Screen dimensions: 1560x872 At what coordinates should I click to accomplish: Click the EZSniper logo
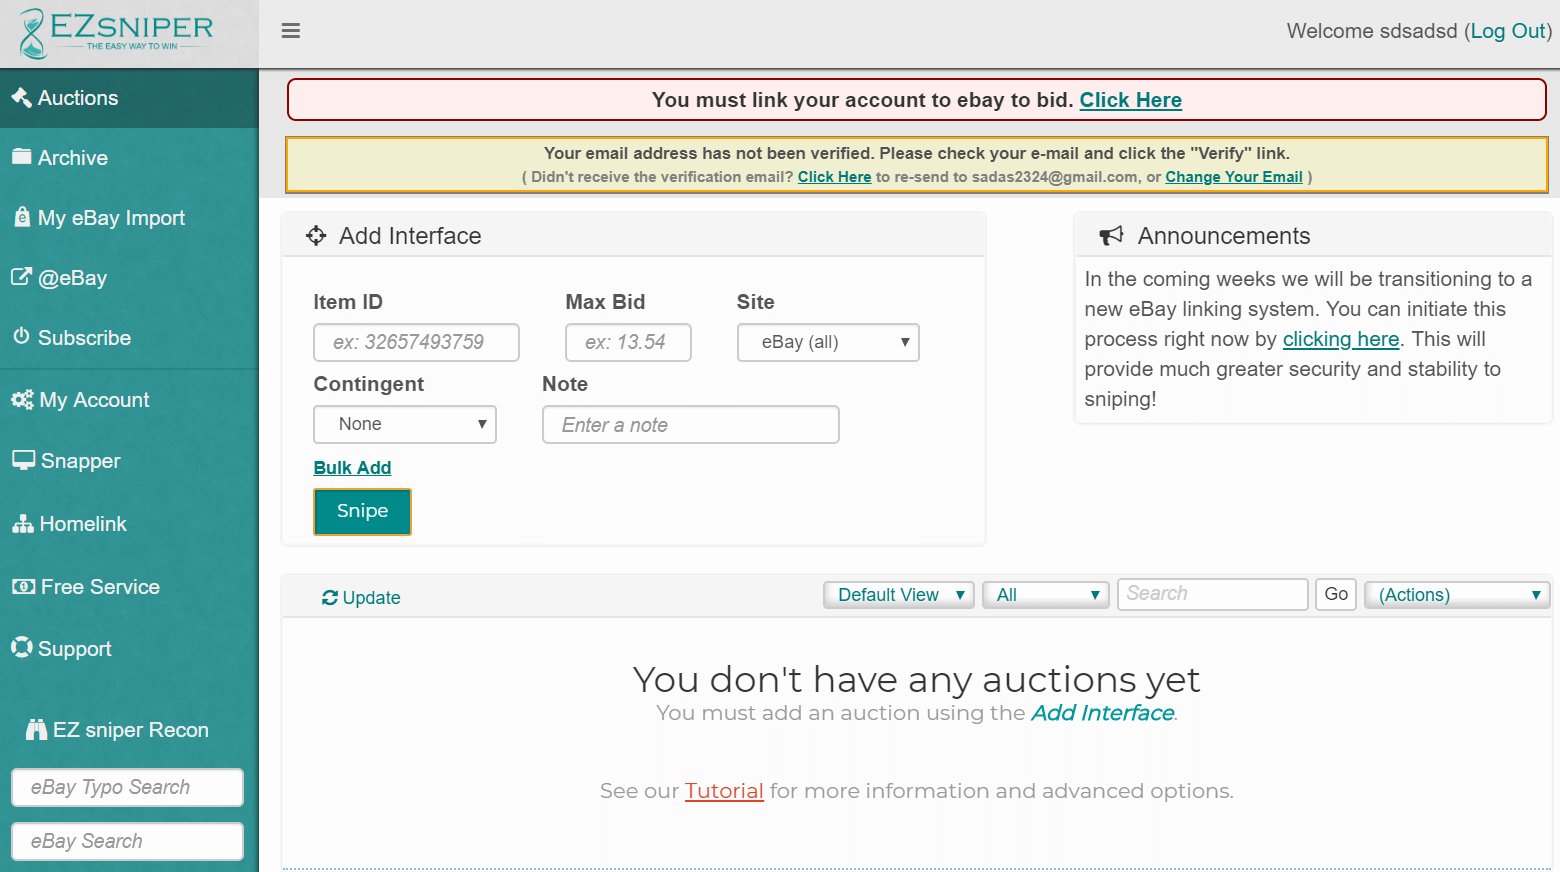(115, 33)
